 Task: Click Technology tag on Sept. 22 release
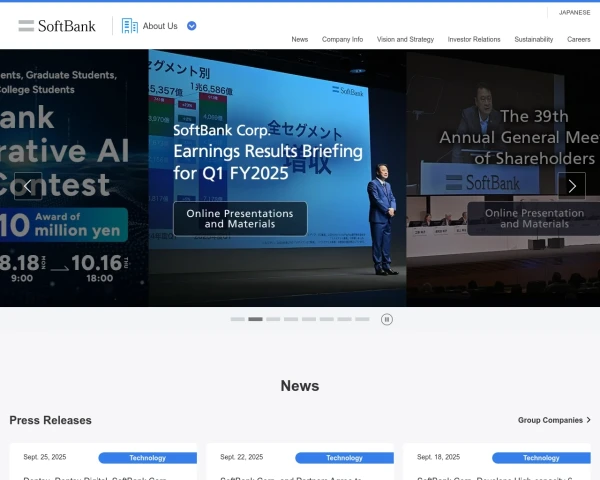tap(344, 458)
